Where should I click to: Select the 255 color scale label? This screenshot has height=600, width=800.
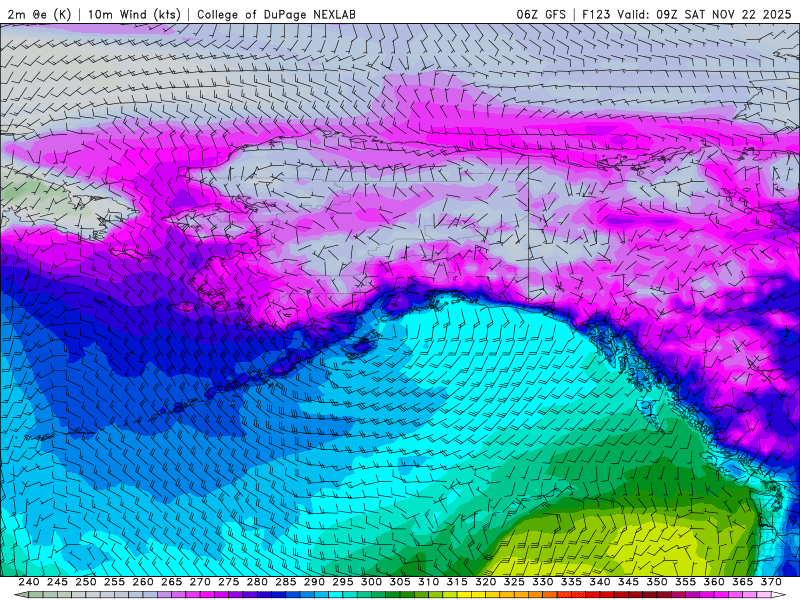click(114, 582)
